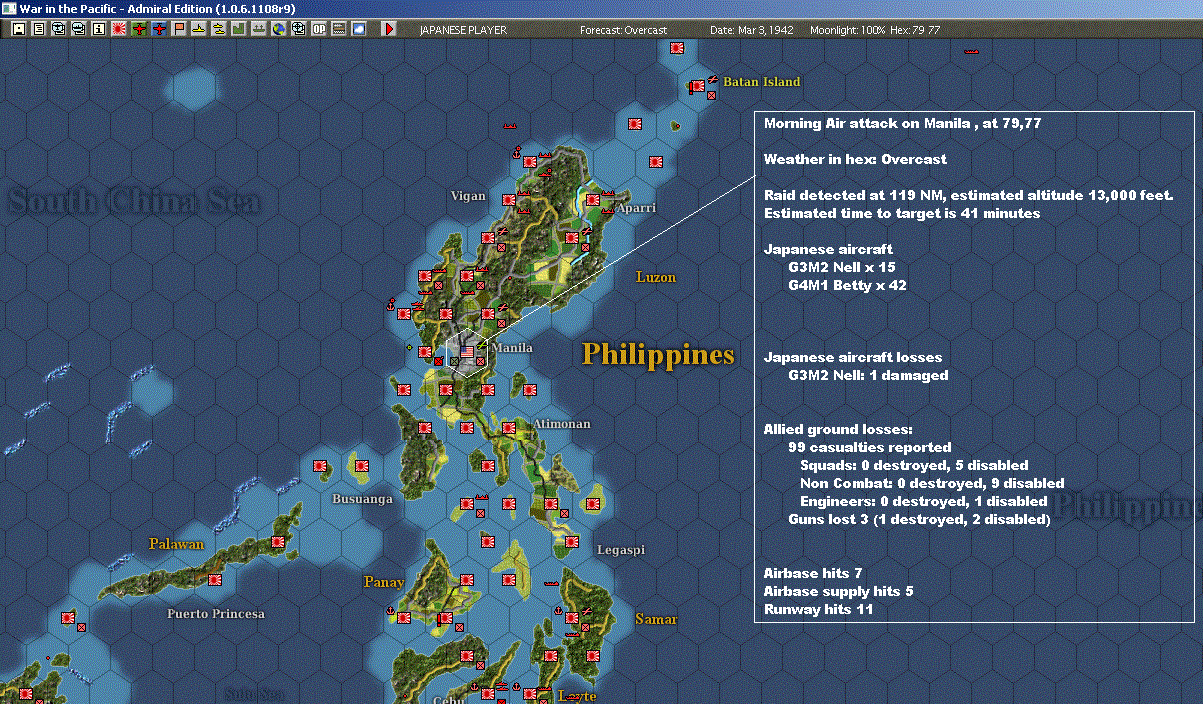Click the 99 casualties reported line
The height and width of the screenshot is (704, 1203).
click(870, 448)
